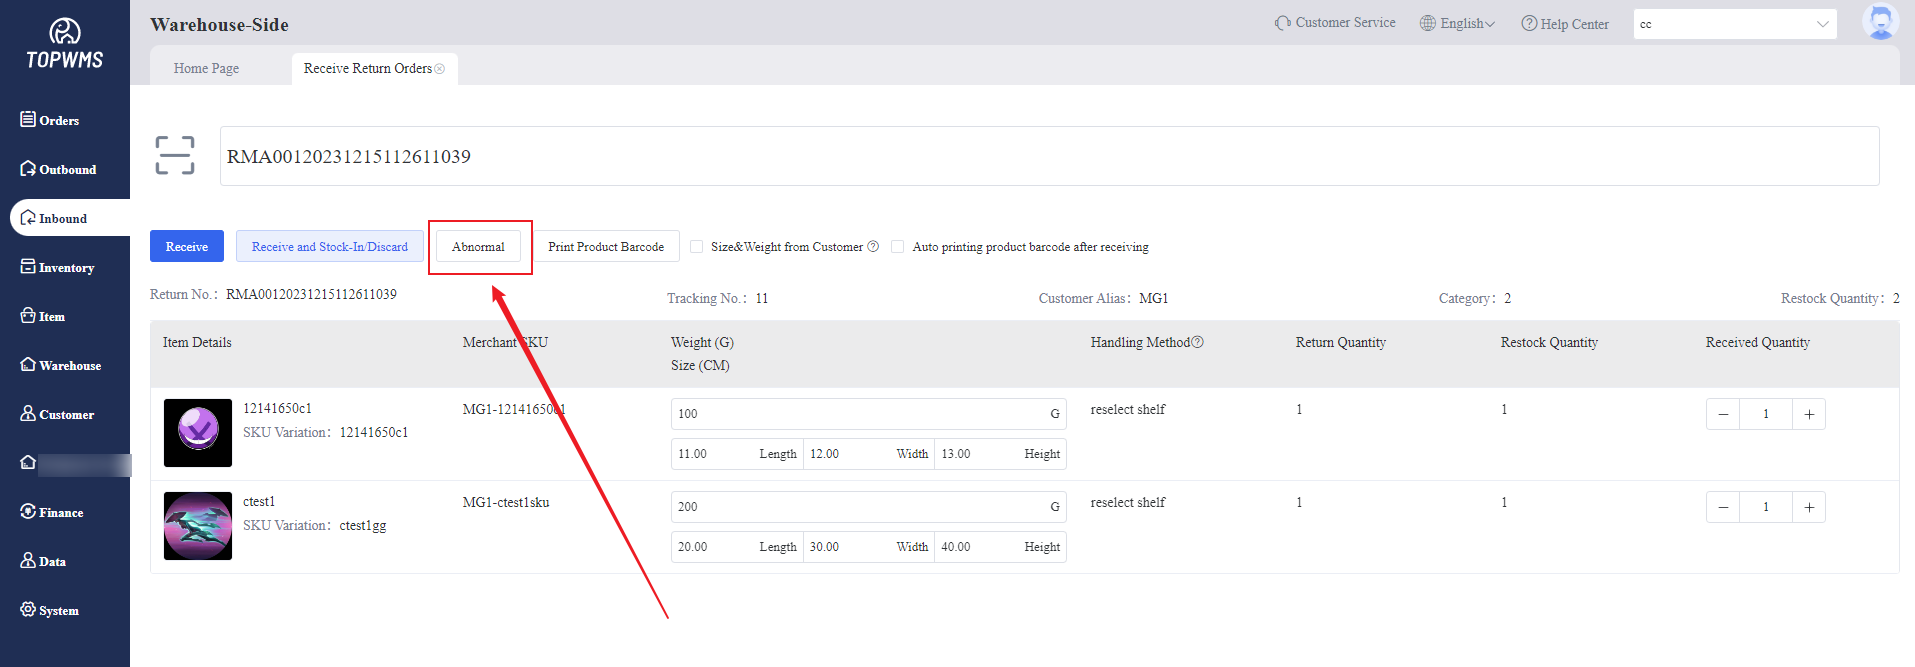Open the TOPWMS logo home
This screenshot has height=667, width=1915.
[x=65, y=45]
